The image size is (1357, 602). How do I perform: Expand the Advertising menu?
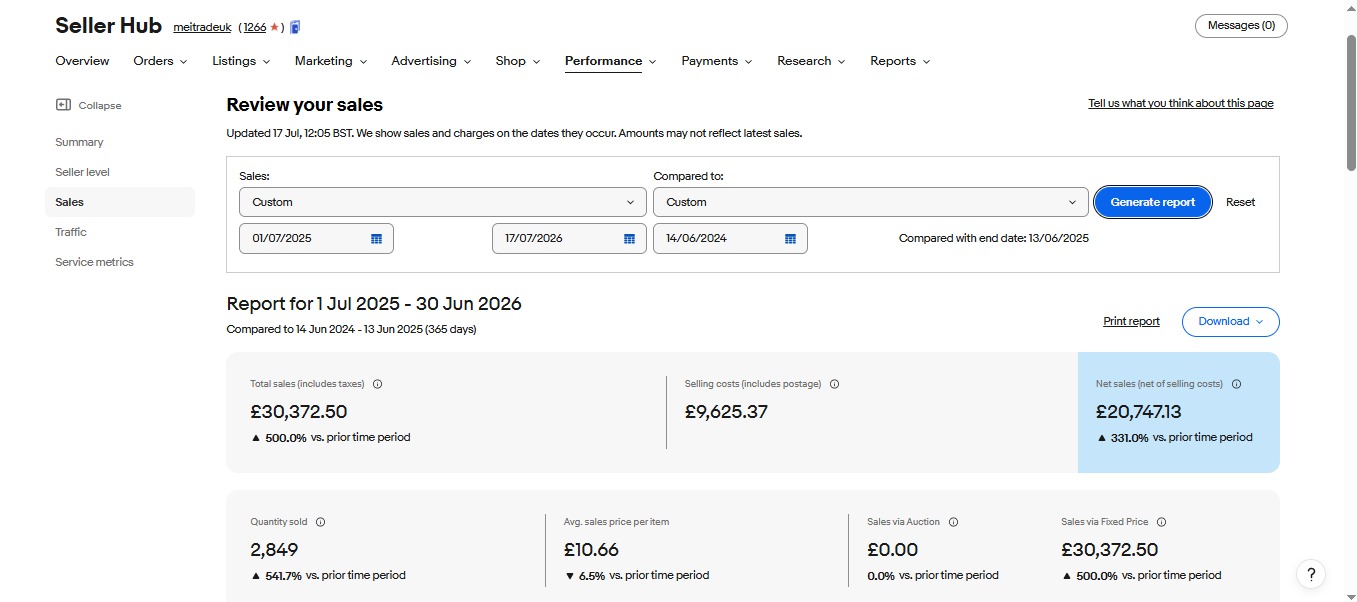431,61
